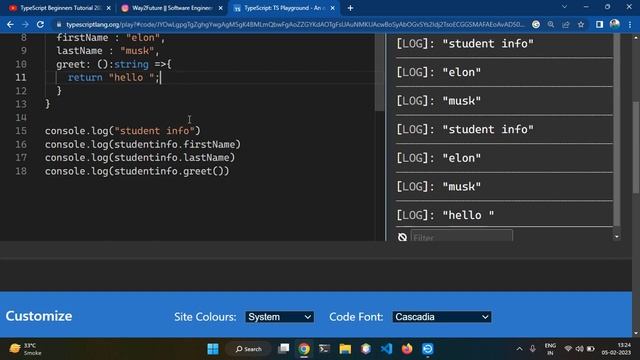Open the Chrome tab search dropdown arrow

pos(564,7)
